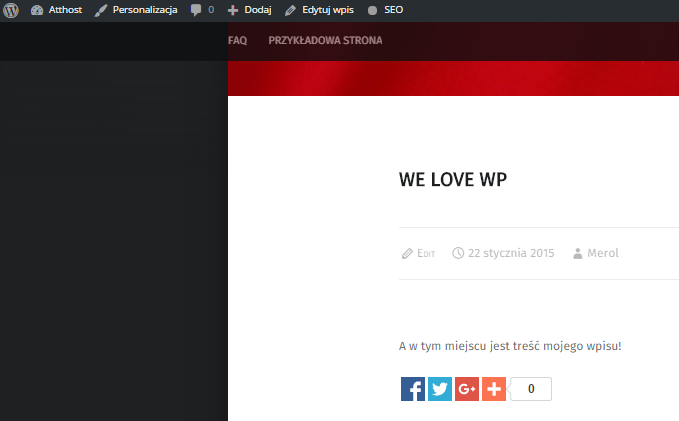
Task: Click the author person icon
Action: point(578,253)
